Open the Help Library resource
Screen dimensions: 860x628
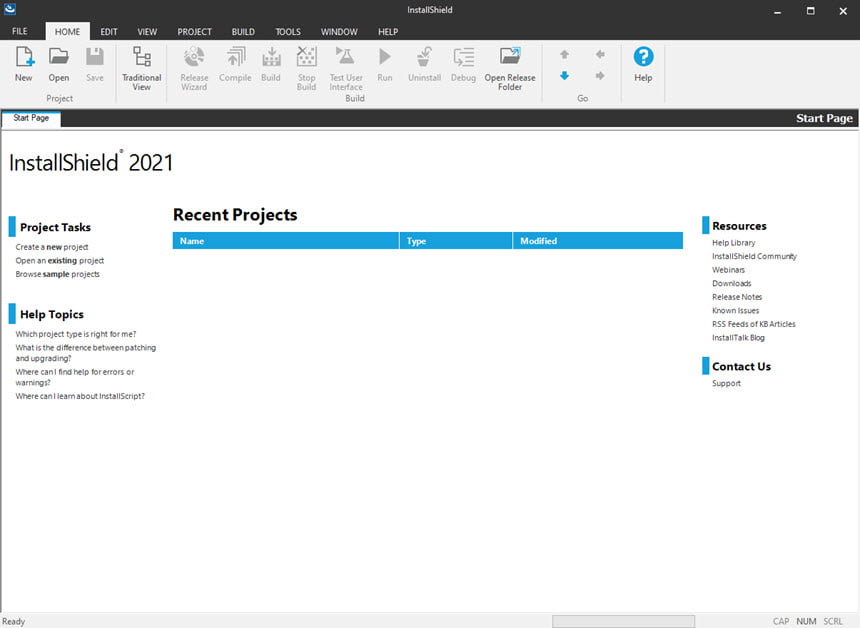[x=733, y=242]
